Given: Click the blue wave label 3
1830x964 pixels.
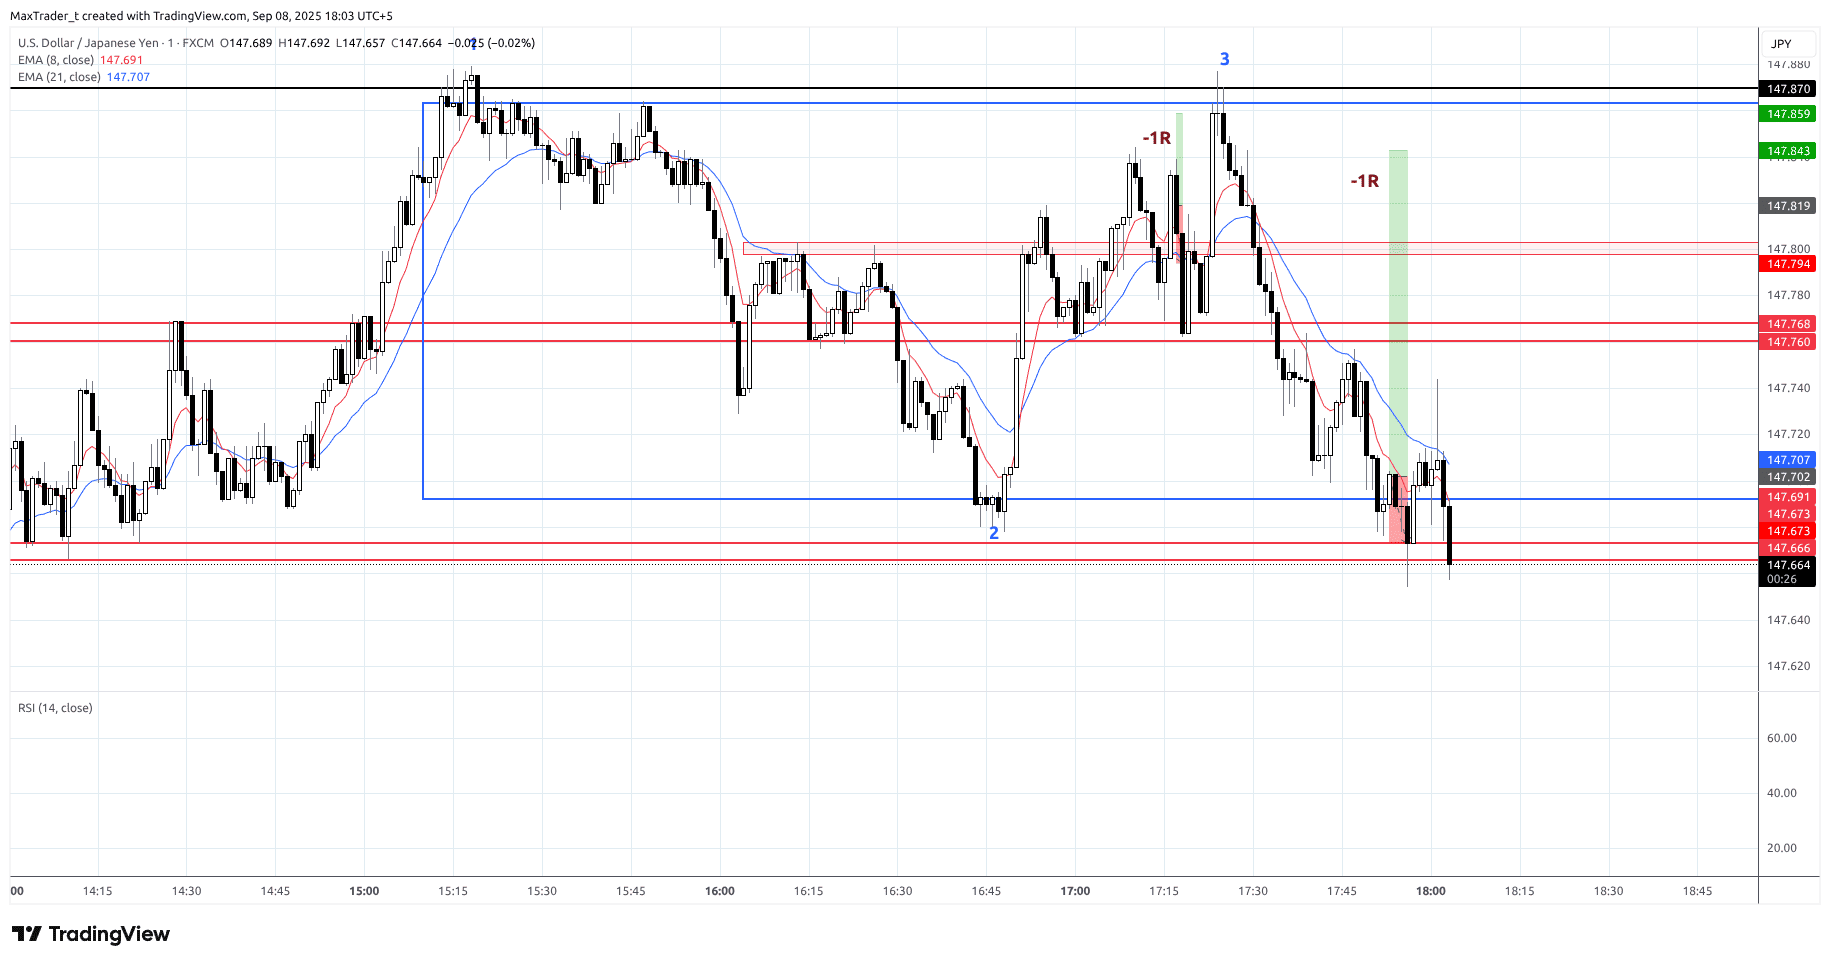Looking at the screenshot, I should 1224,59.
